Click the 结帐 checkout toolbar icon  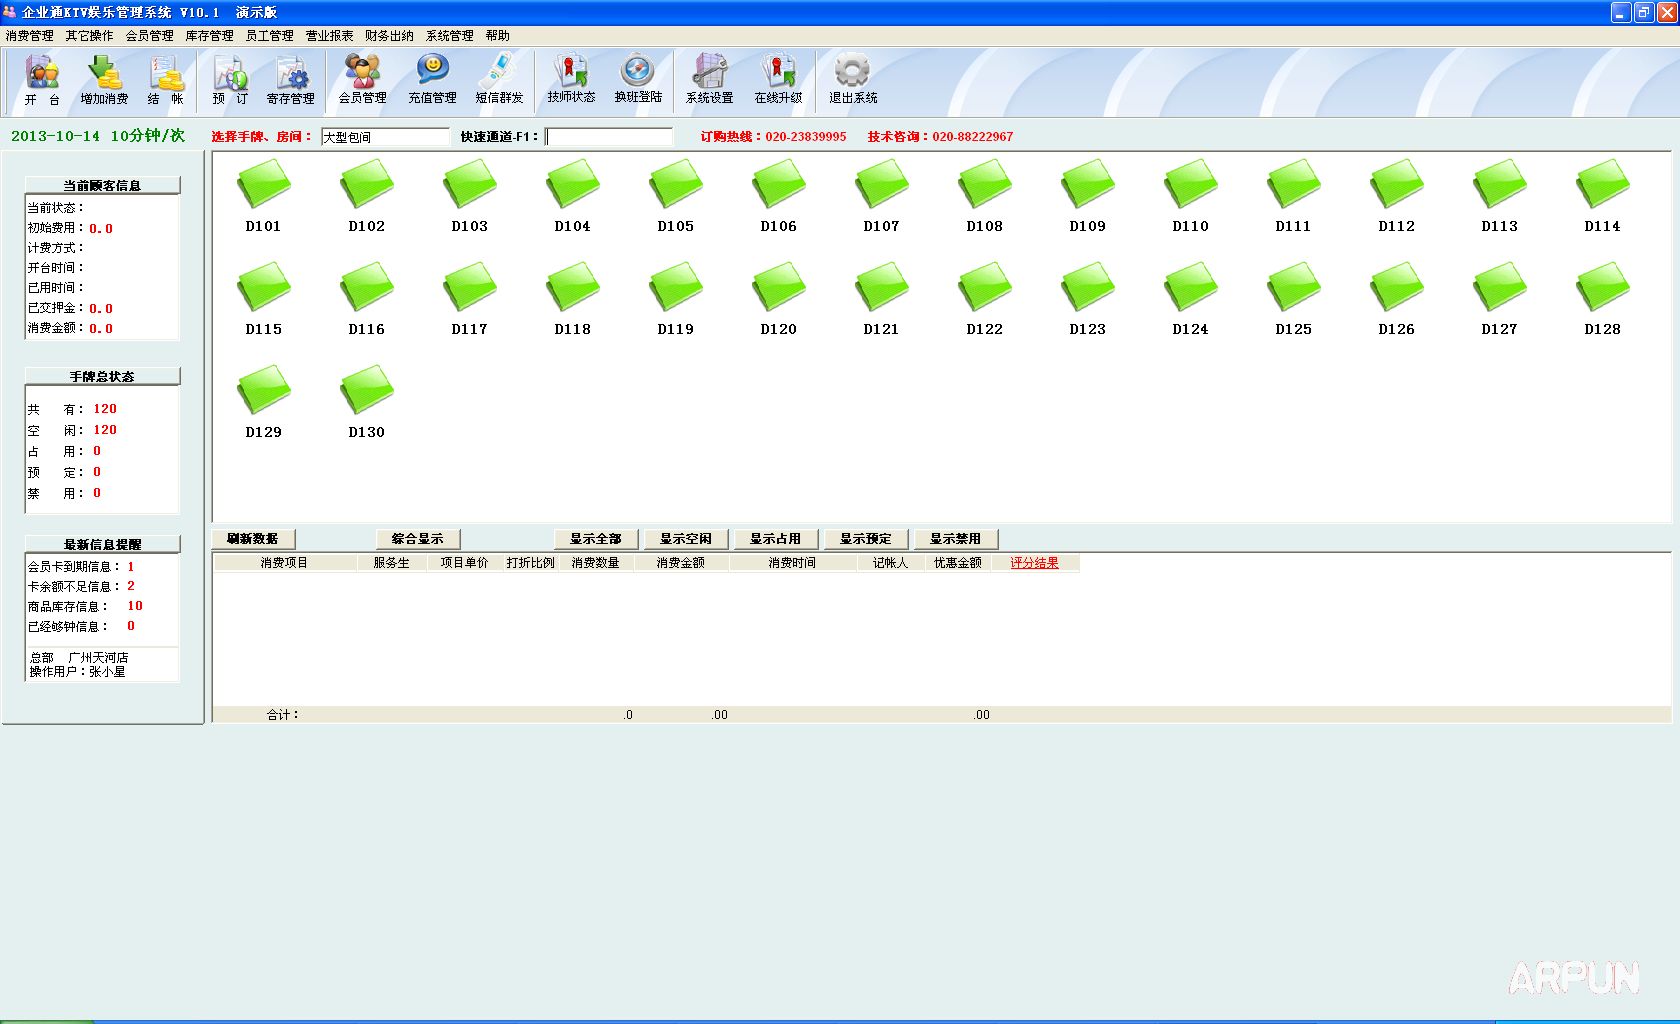pos(166,80)
